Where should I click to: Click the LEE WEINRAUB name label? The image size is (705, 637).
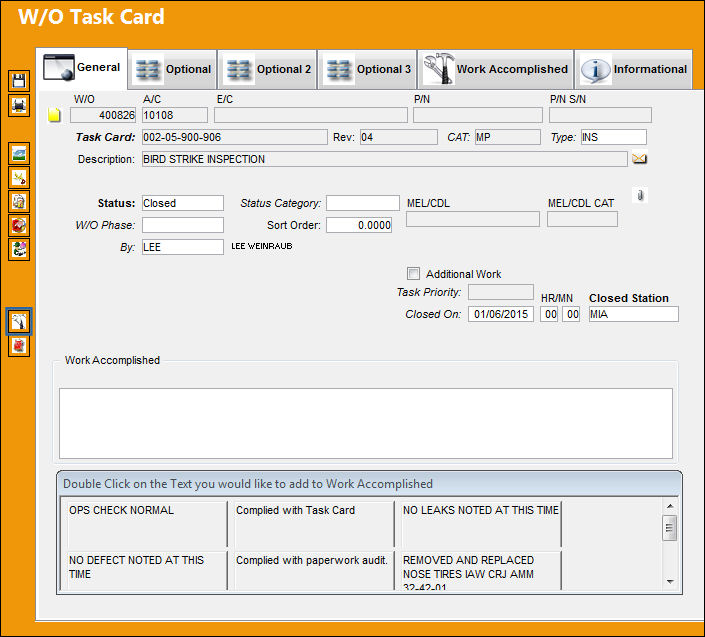[262, 246]
